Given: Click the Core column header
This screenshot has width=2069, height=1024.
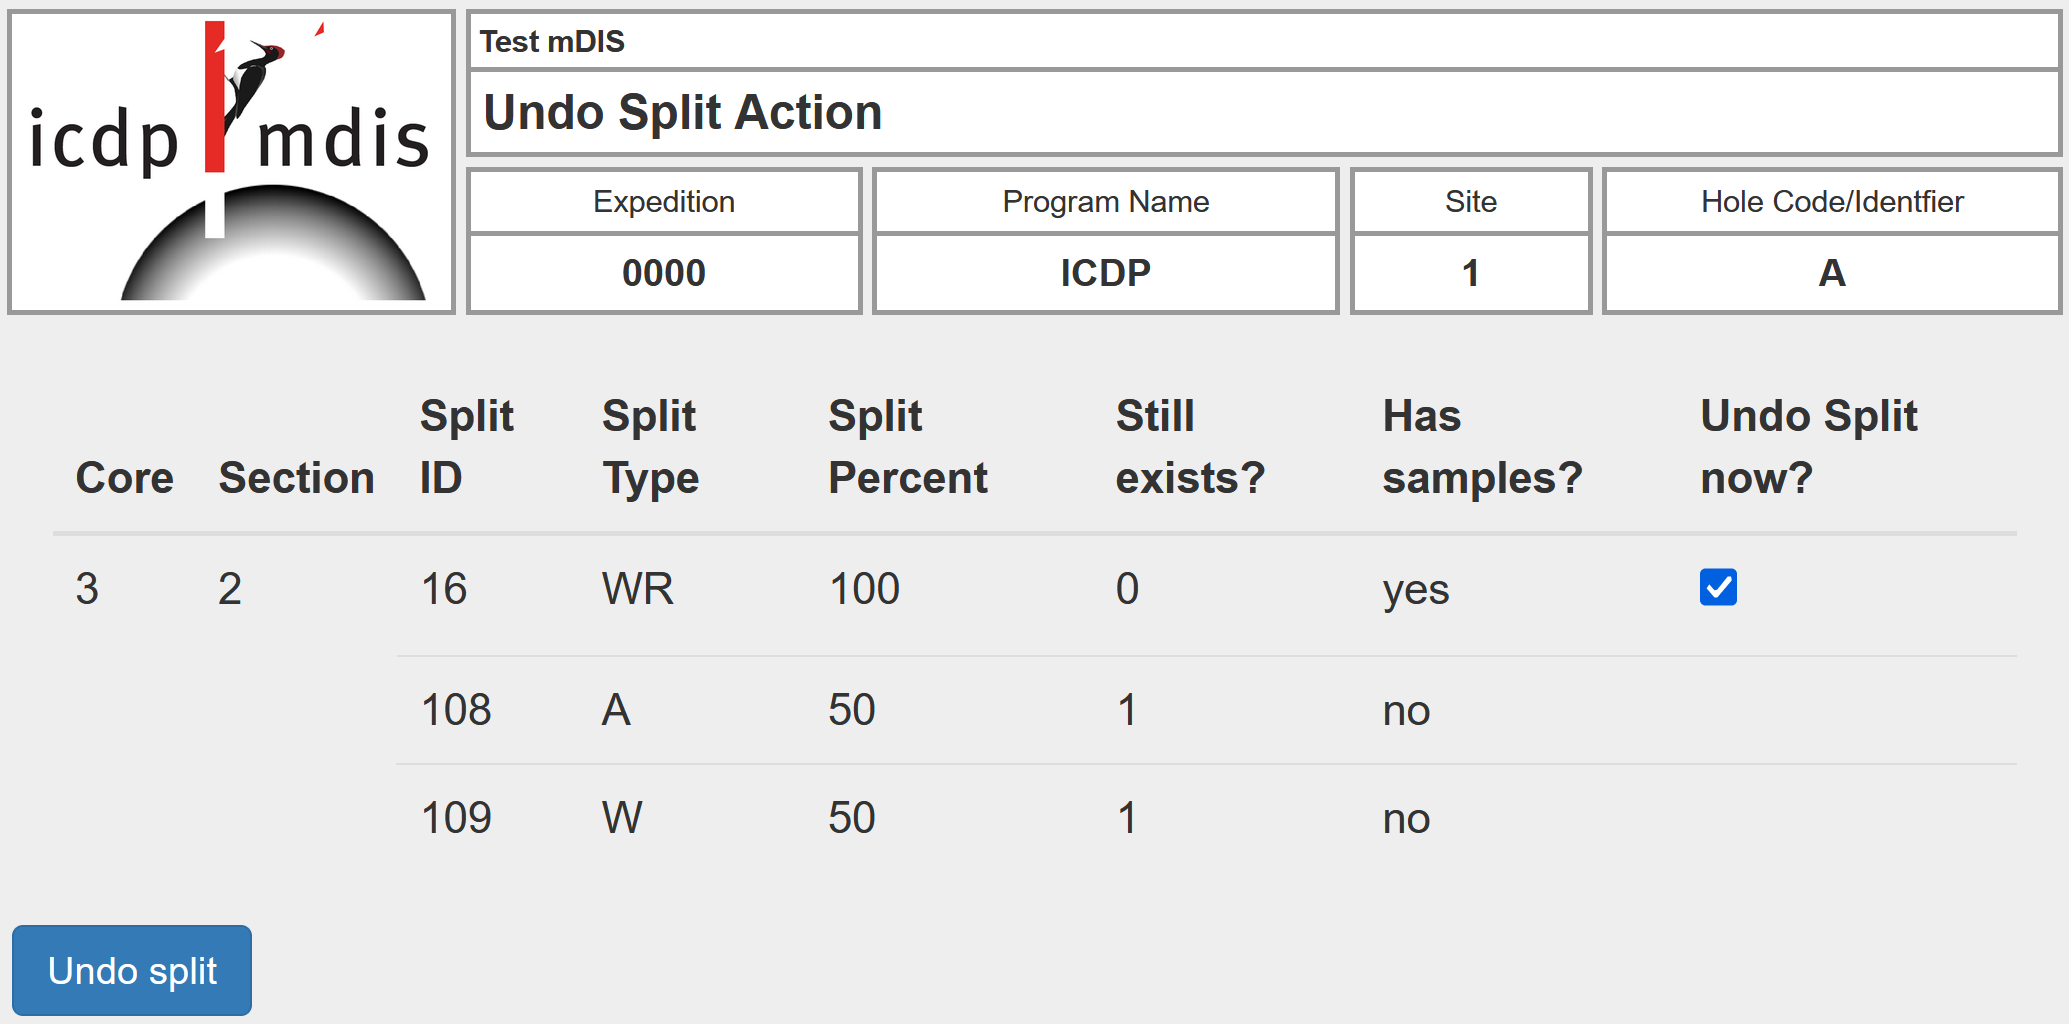Looking at the screenshot, I should point(124,477).
